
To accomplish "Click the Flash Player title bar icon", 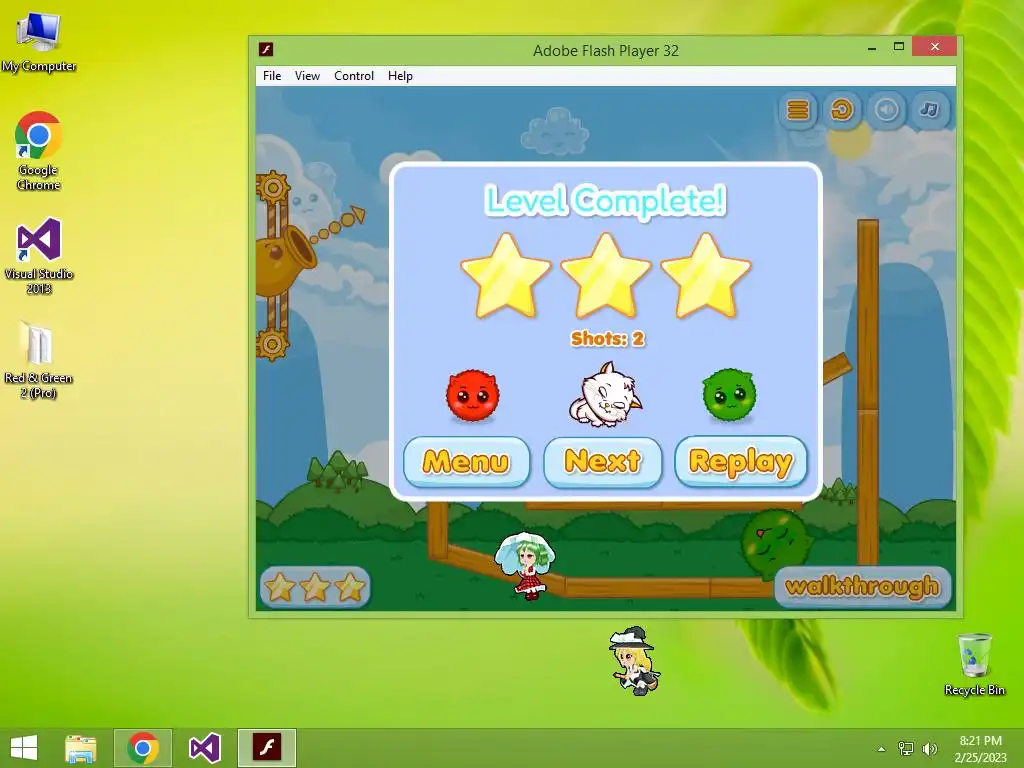I will pyautogui.click(x=266, y=49).
